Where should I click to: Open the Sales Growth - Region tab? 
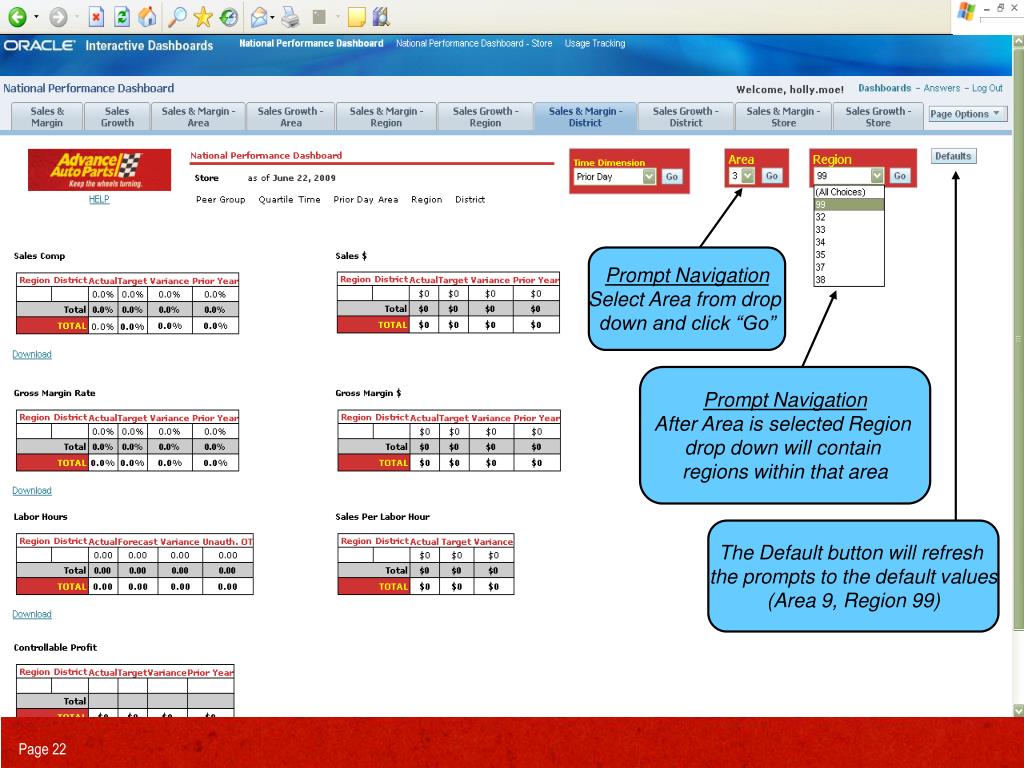485,116
